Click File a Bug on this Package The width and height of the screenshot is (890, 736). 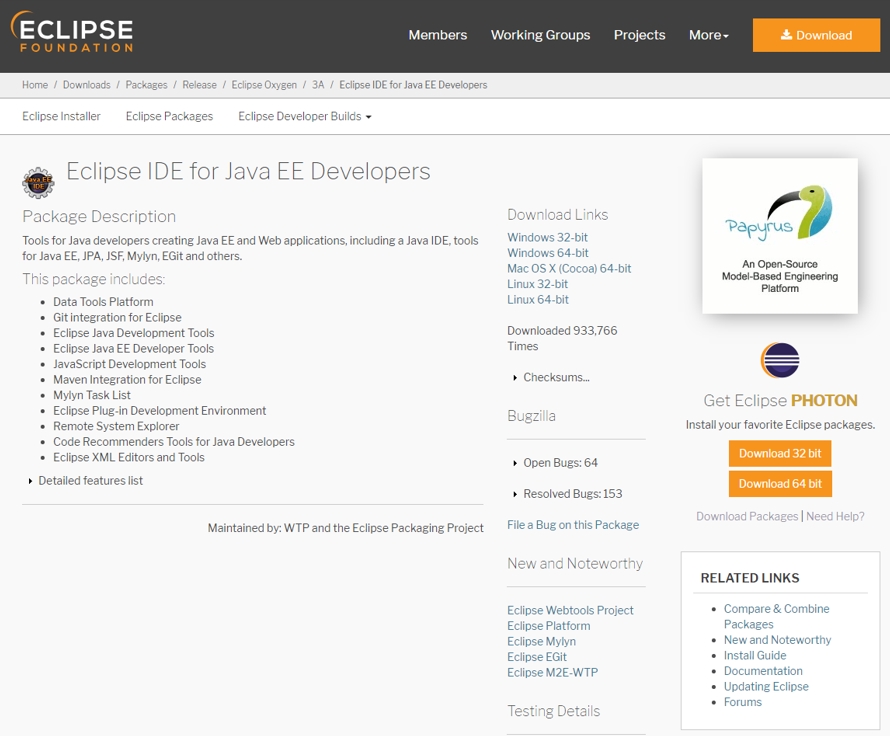click(x=572, y=525)
